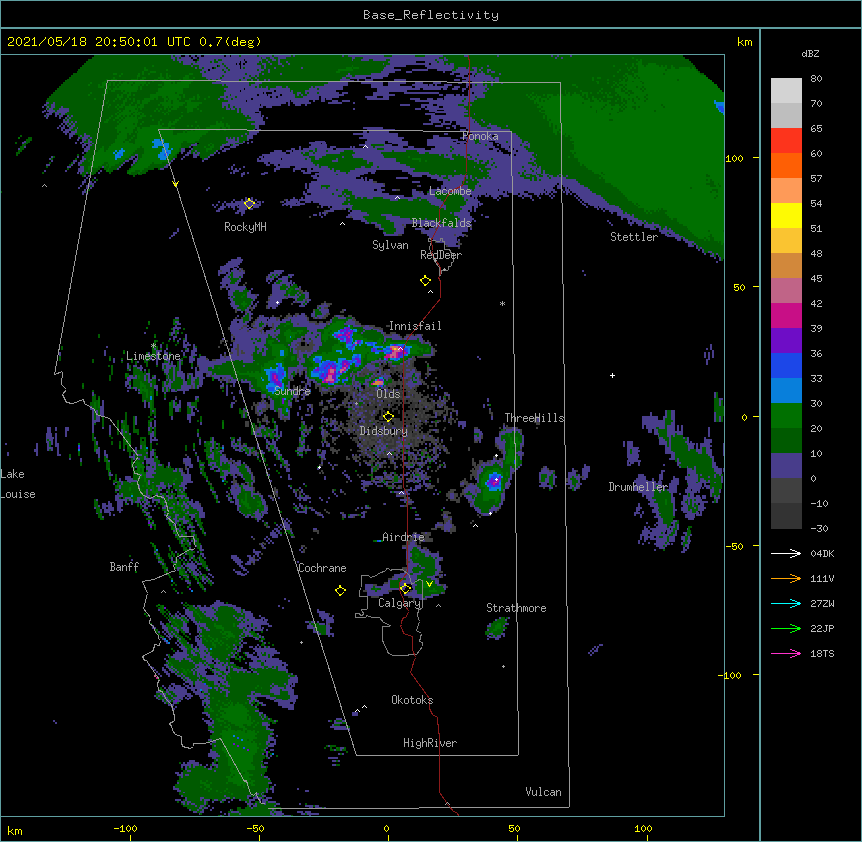
Task: Click the yellow diamond marker south of RedDeer
Action: click(425, 281)
